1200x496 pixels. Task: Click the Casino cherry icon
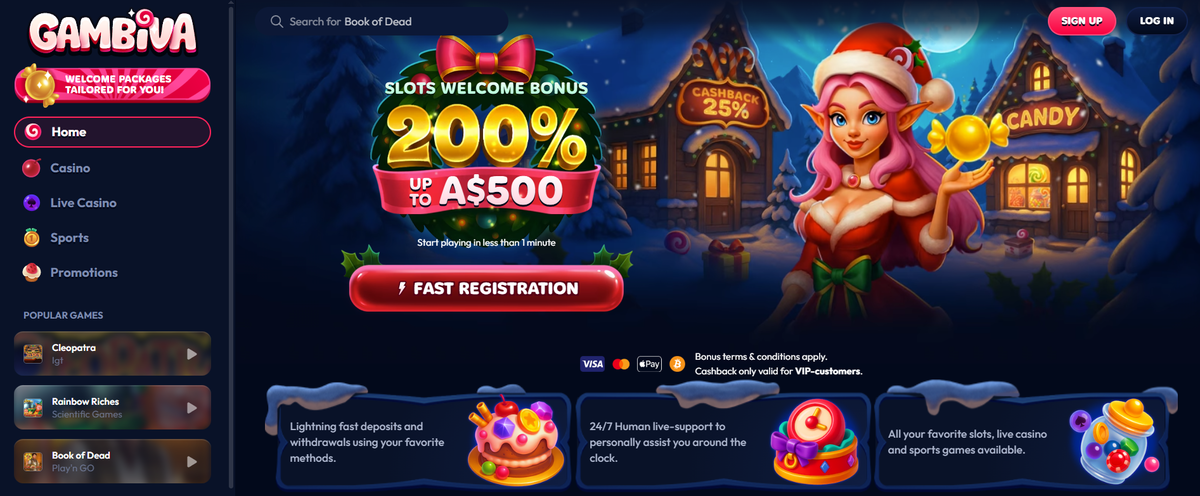point(32,168)
